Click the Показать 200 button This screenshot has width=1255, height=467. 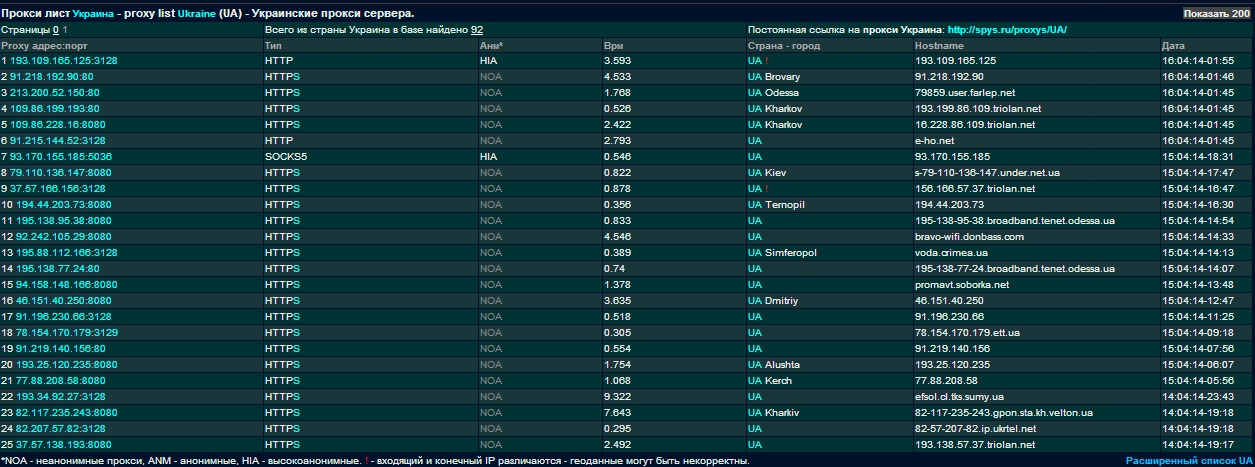[x=1216, y=13]
